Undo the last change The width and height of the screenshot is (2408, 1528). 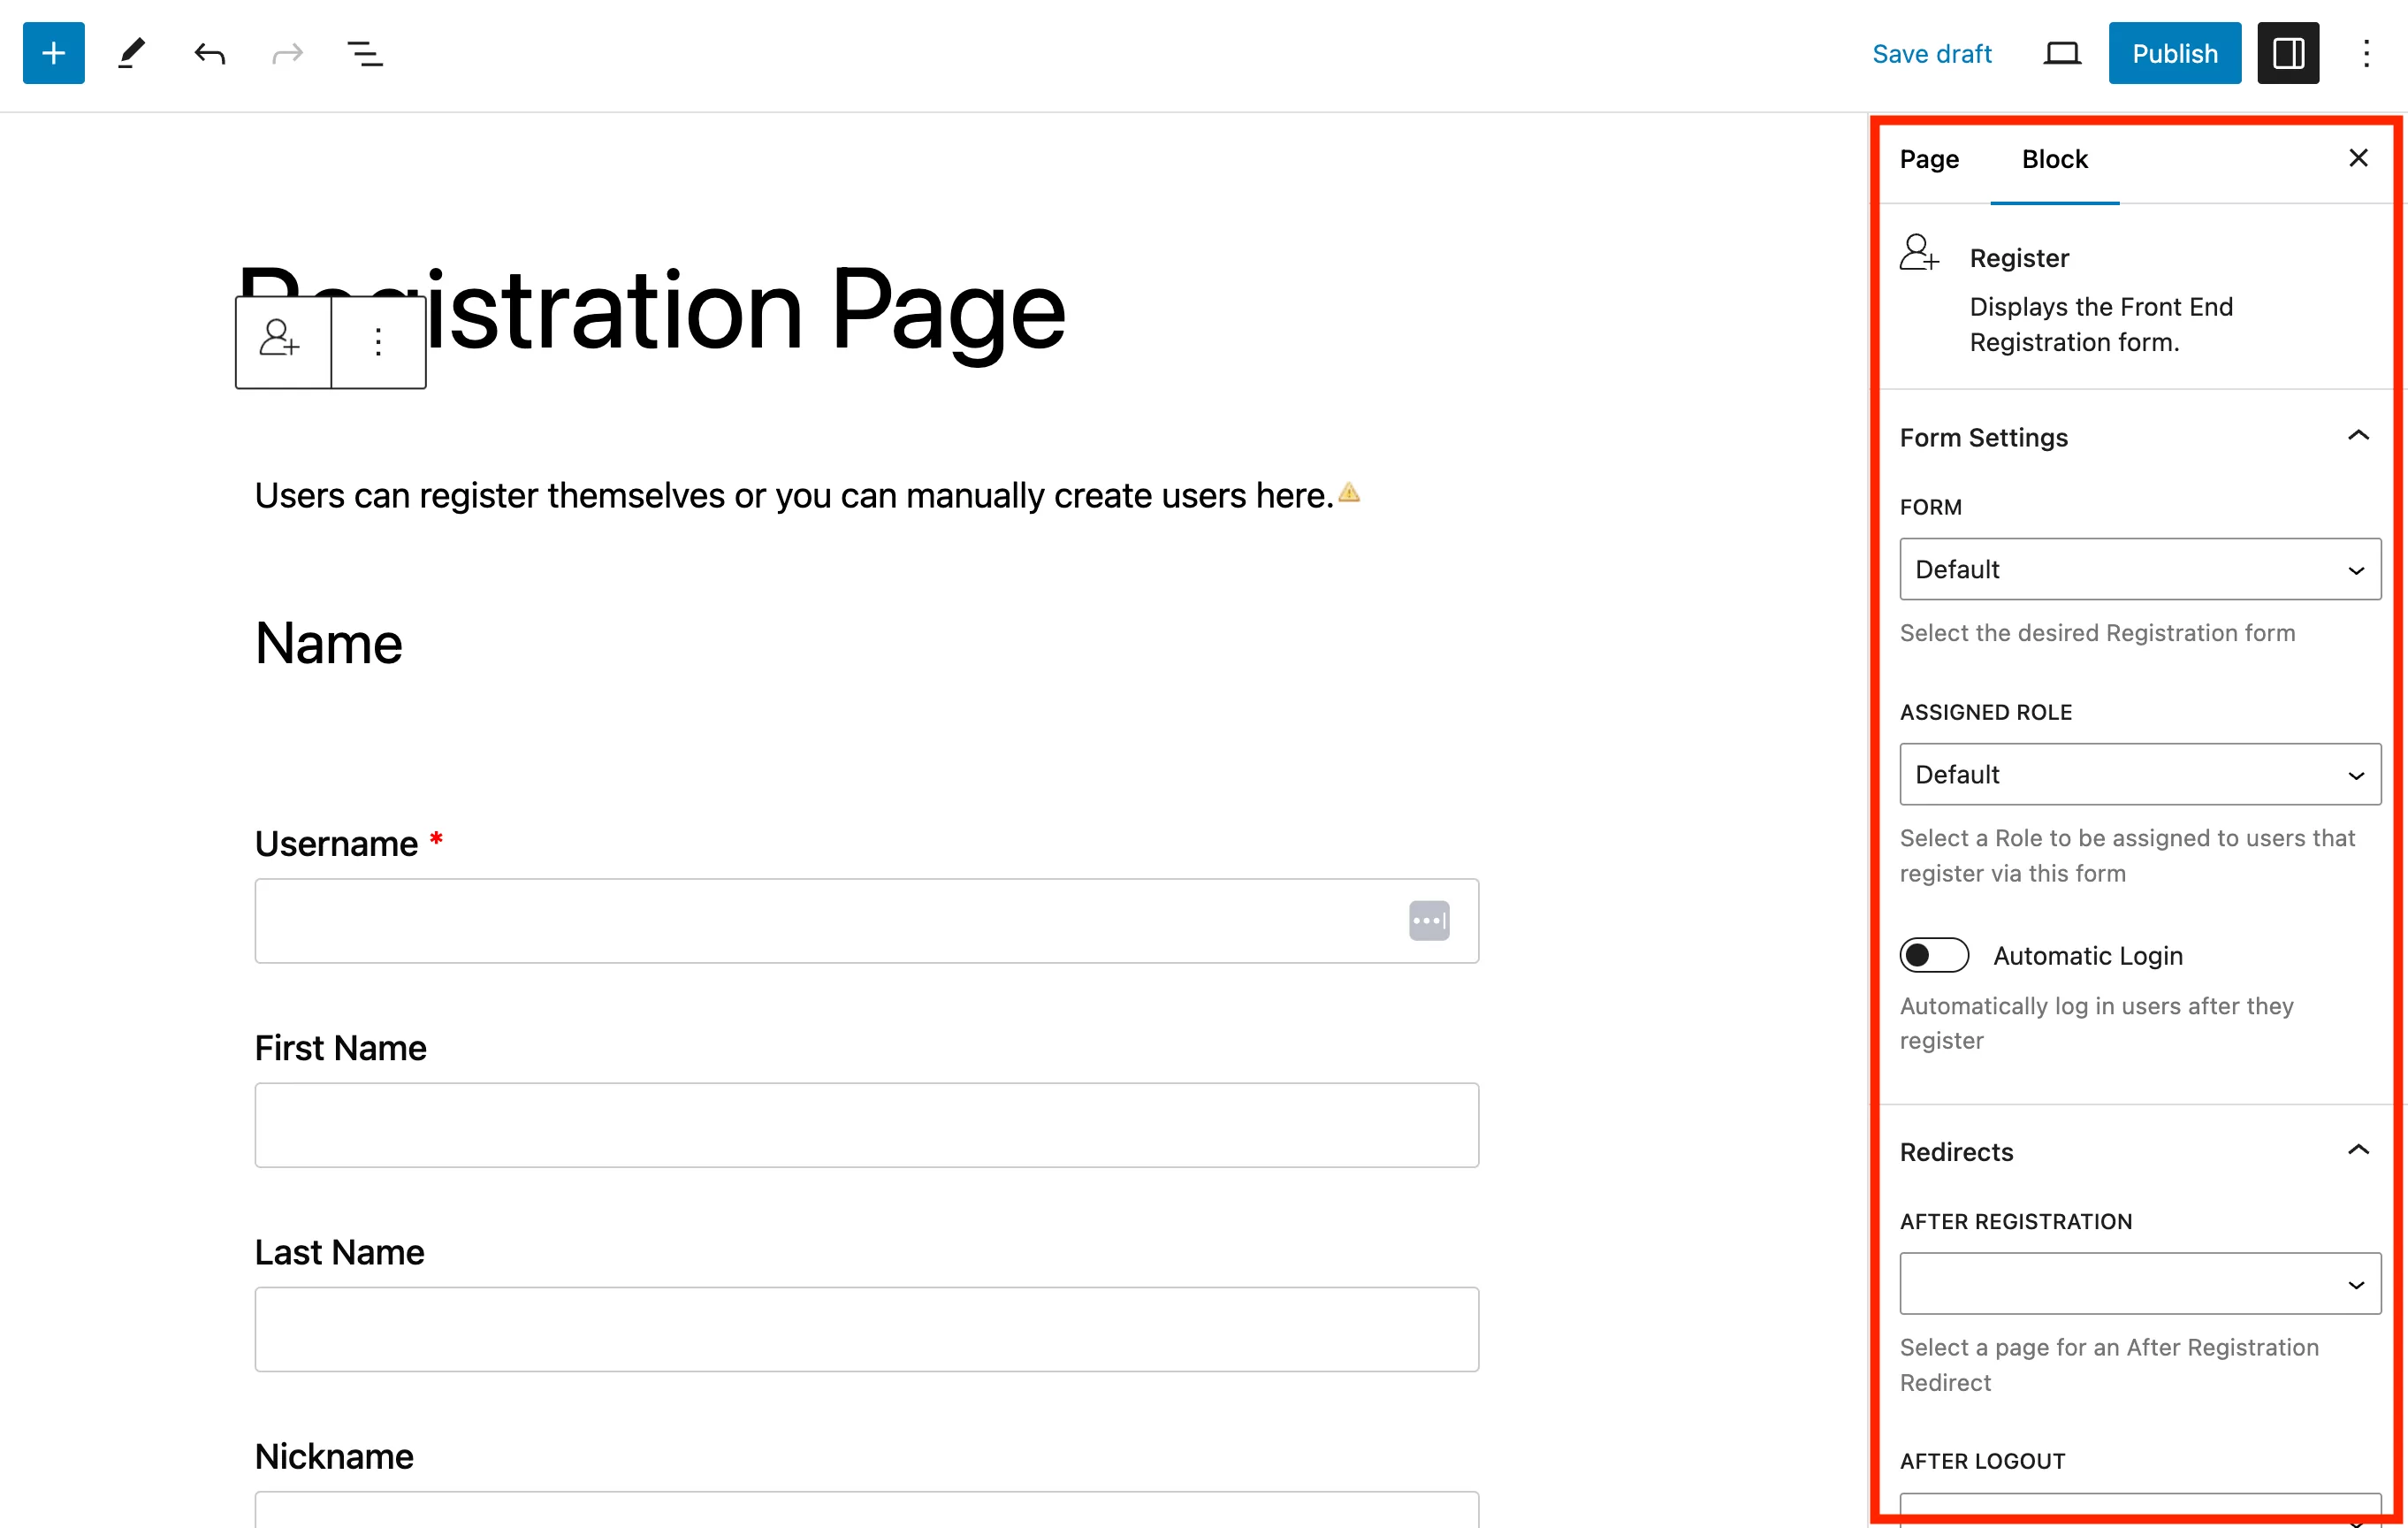(210, 53)
